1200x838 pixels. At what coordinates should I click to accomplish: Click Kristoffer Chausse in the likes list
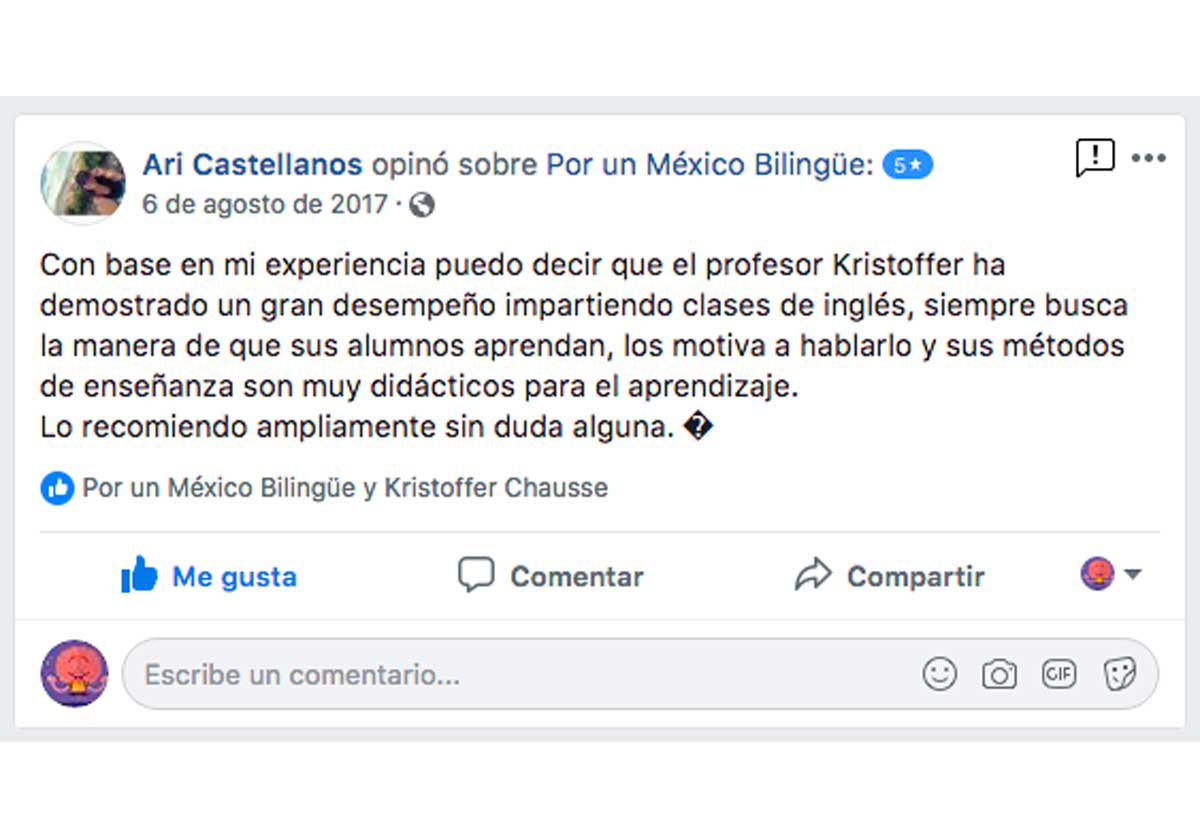tap(496, 488)
